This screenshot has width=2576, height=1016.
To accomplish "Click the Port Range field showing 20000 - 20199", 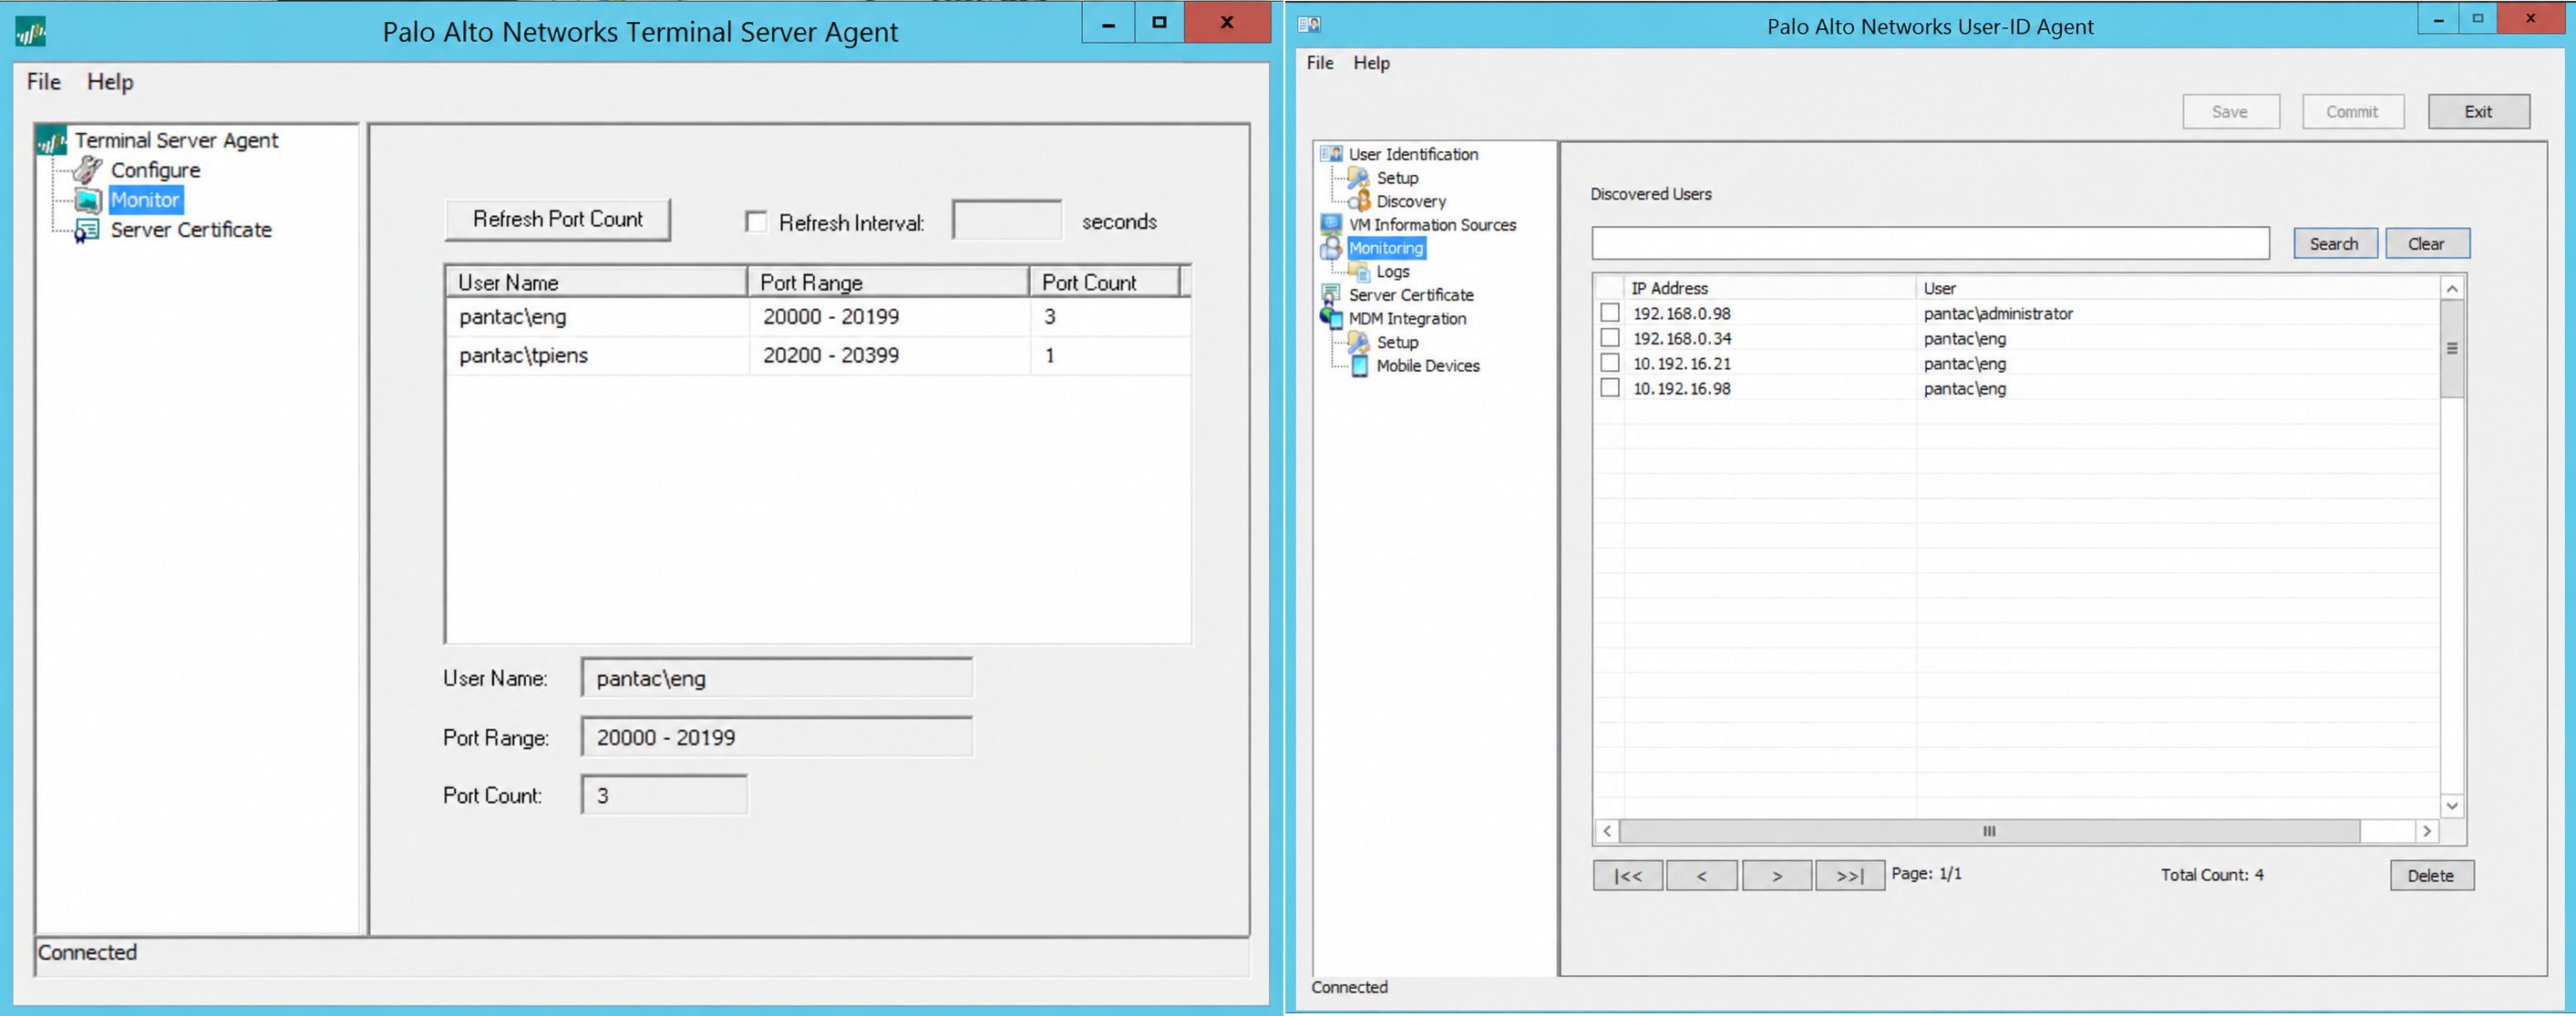I will (777, 737).
